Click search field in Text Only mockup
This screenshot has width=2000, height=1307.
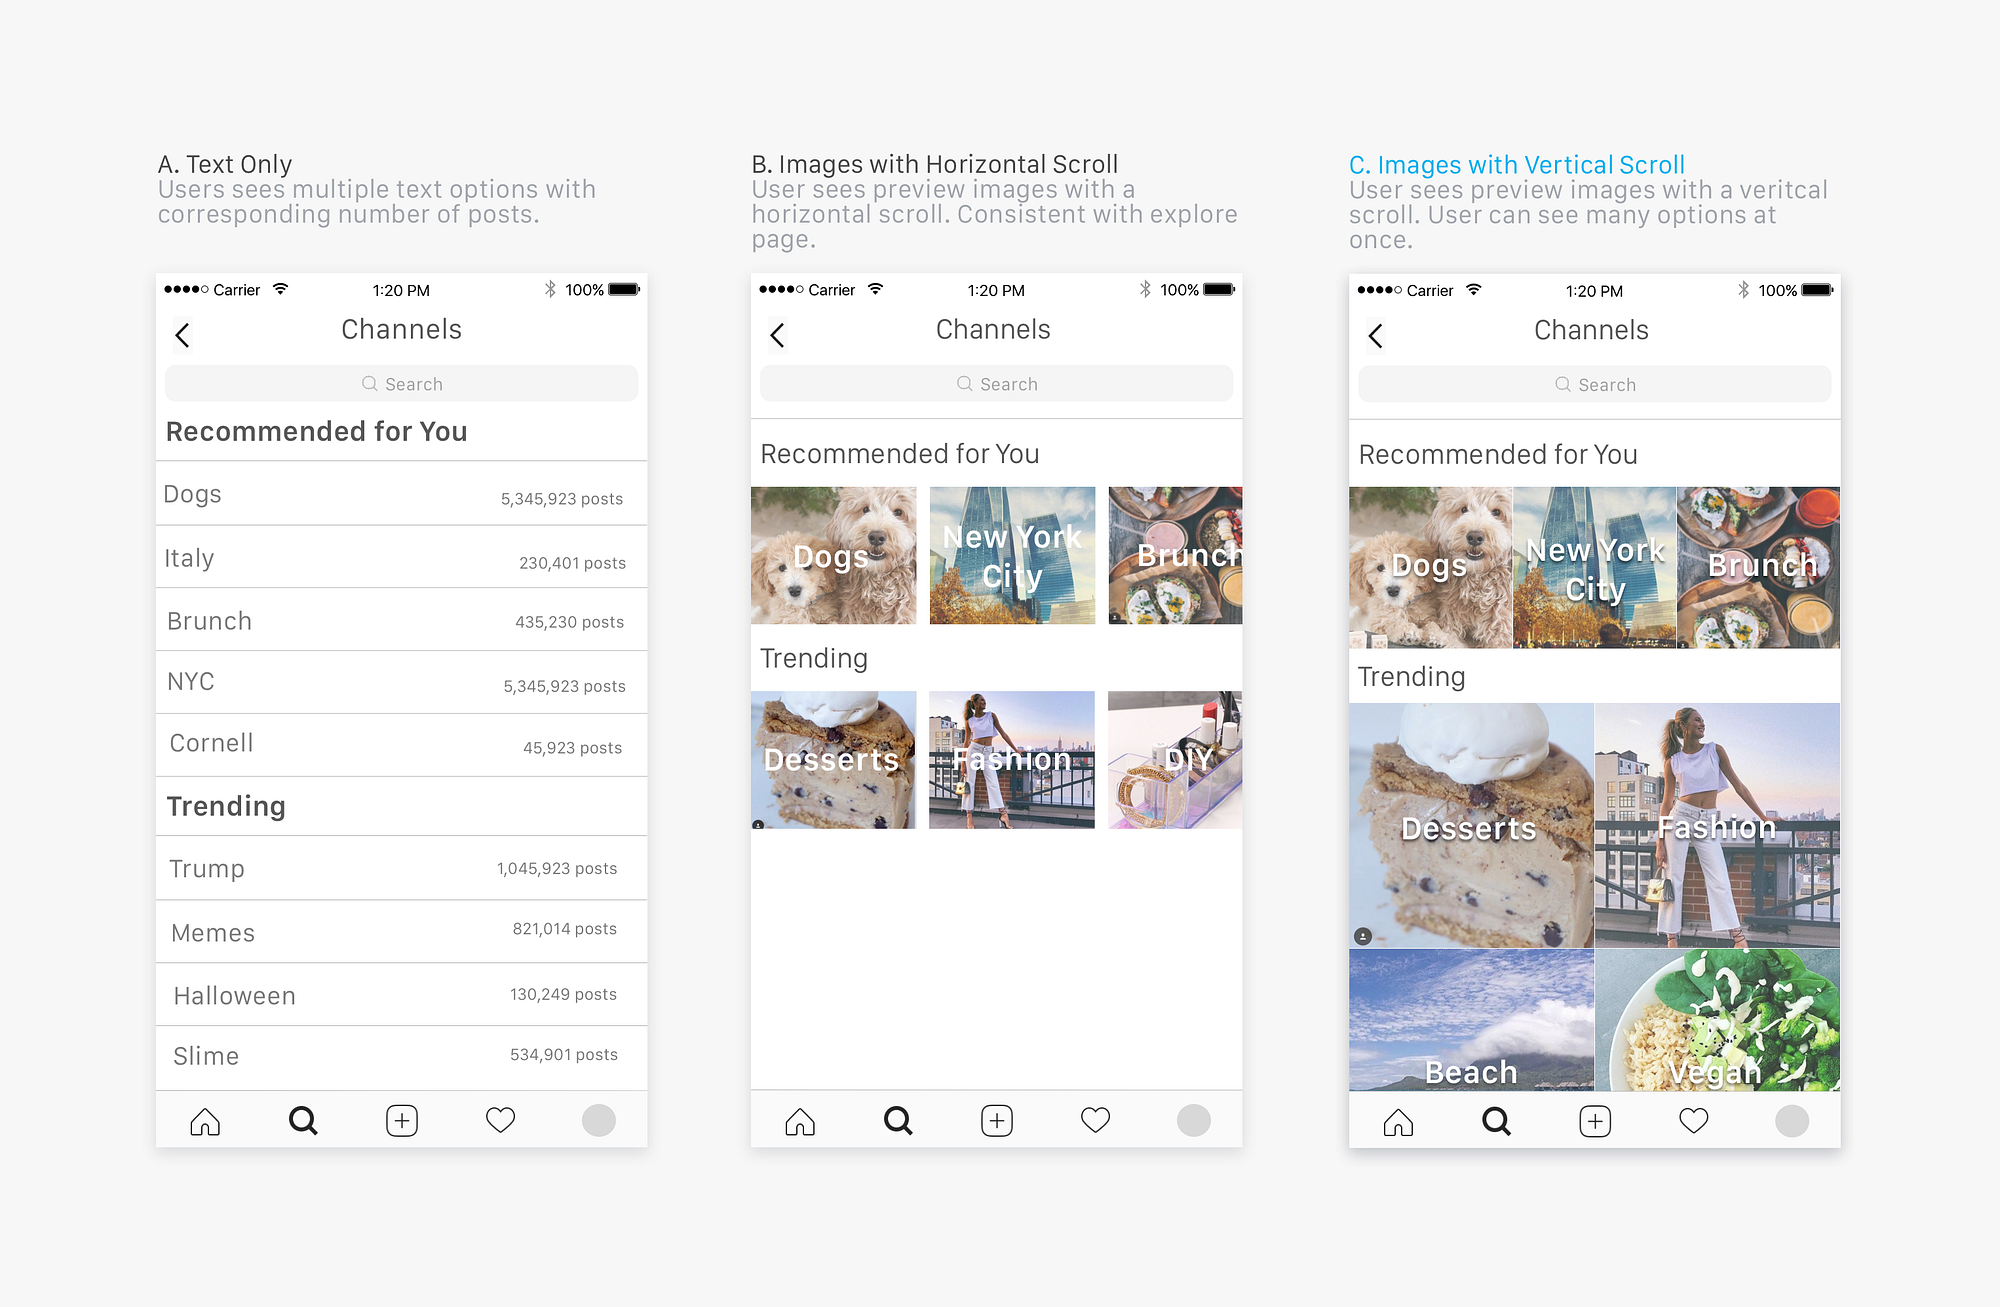pos(401,384)
